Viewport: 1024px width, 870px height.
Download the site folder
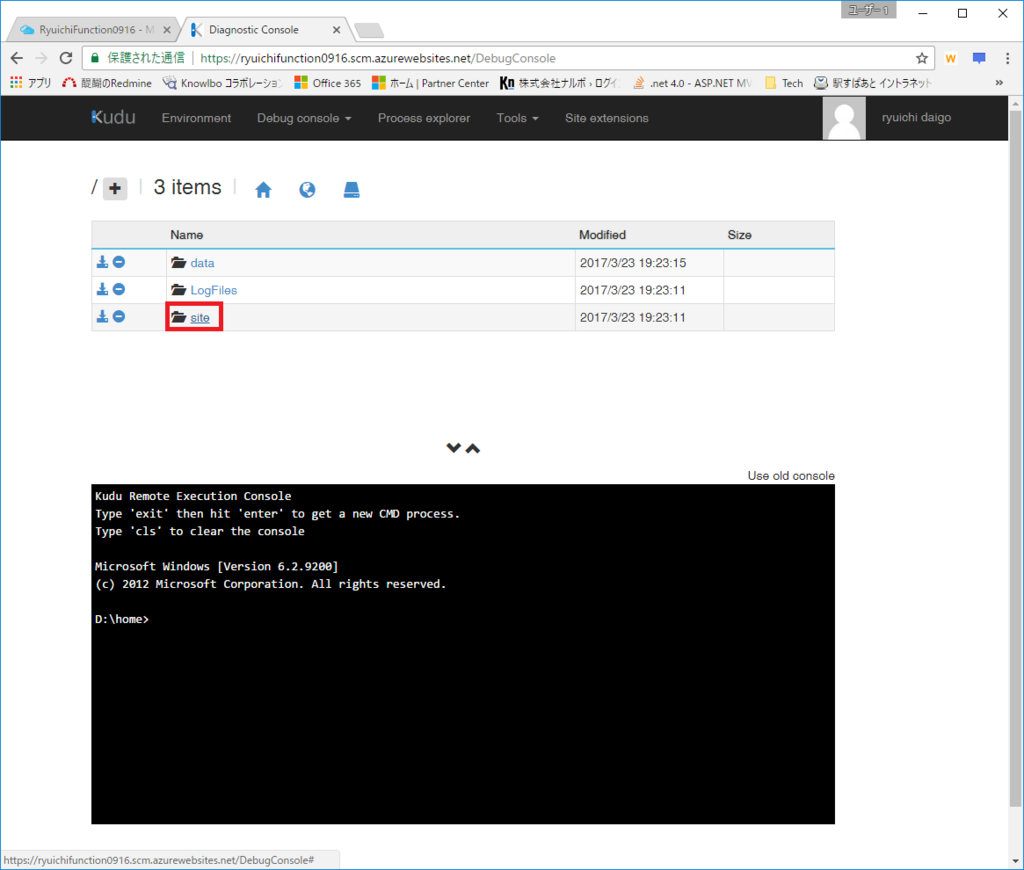coord(103,317)
